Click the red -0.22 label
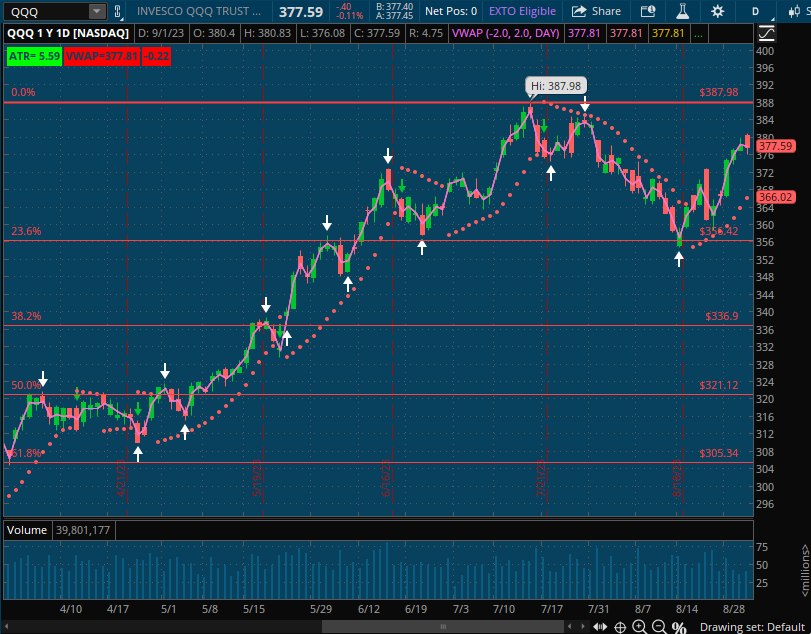The height and width of the screenshot is (634, 811). point(156,56)
